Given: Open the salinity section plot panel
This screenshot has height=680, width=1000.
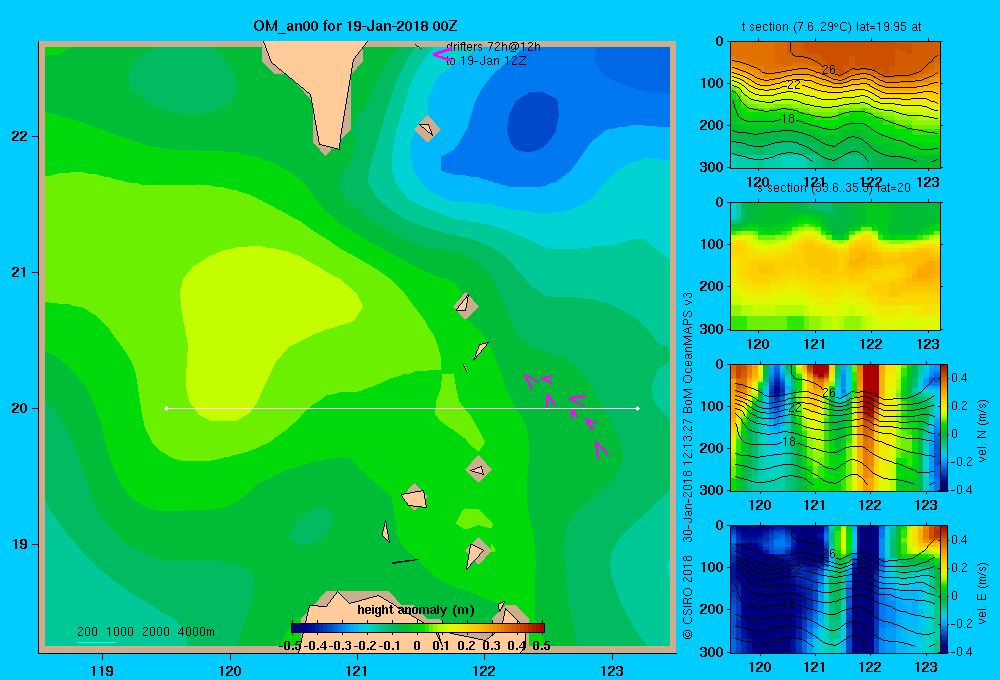Looking at the screenshot, I should click(x=835, y=266).
